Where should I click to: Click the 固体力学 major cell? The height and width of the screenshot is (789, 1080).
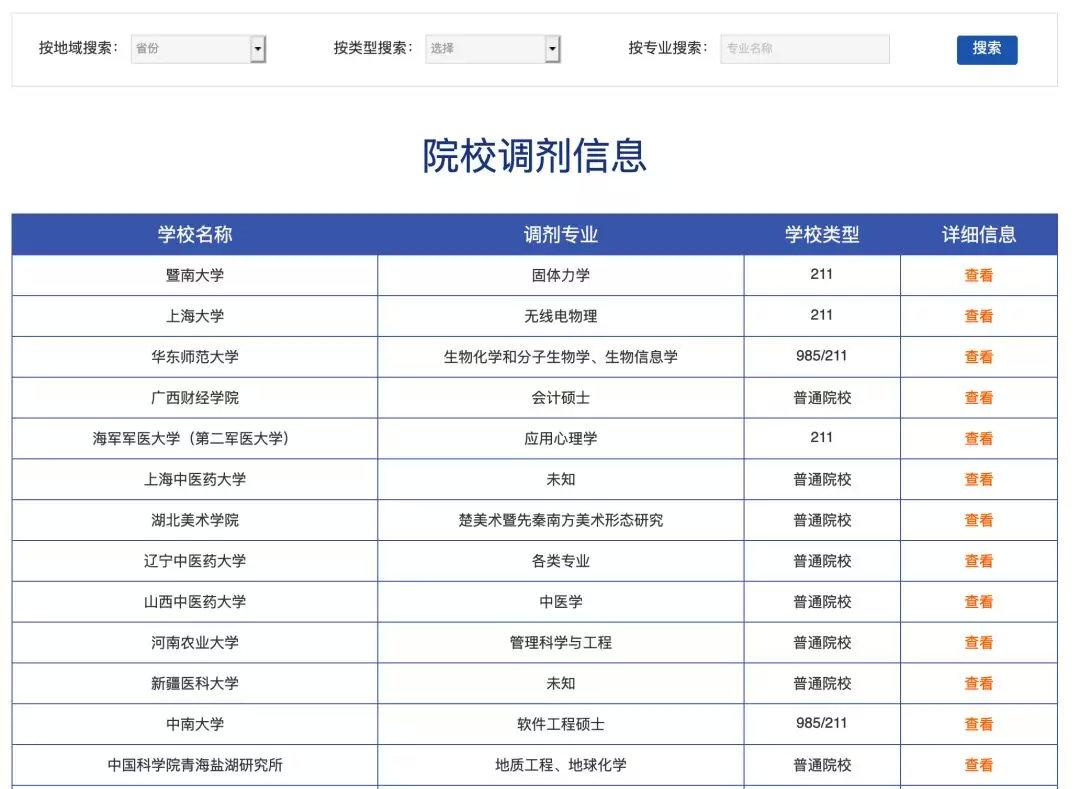pos(561,275)
